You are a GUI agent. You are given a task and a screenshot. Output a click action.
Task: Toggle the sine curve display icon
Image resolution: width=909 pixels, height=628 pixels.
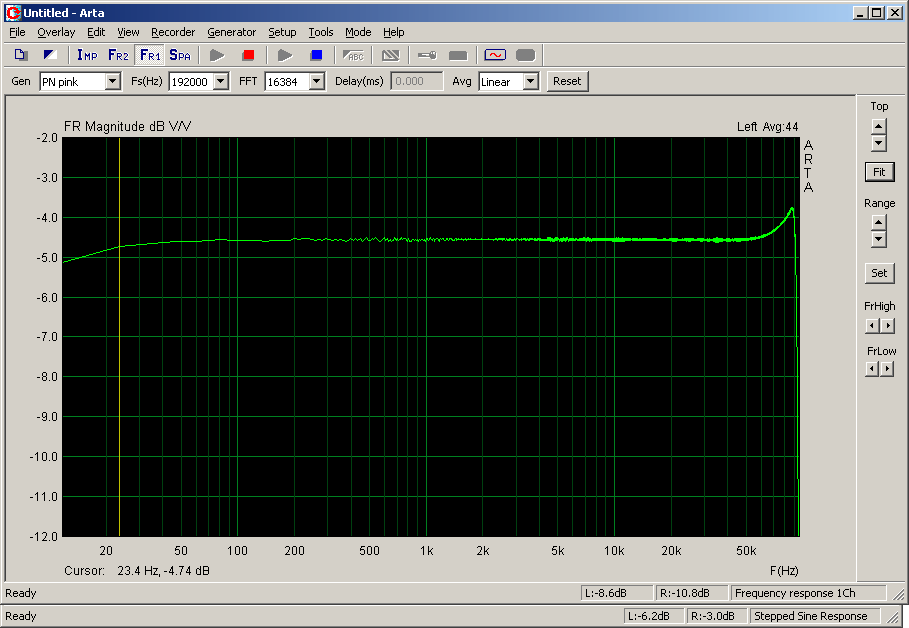[x=495, y=55]
